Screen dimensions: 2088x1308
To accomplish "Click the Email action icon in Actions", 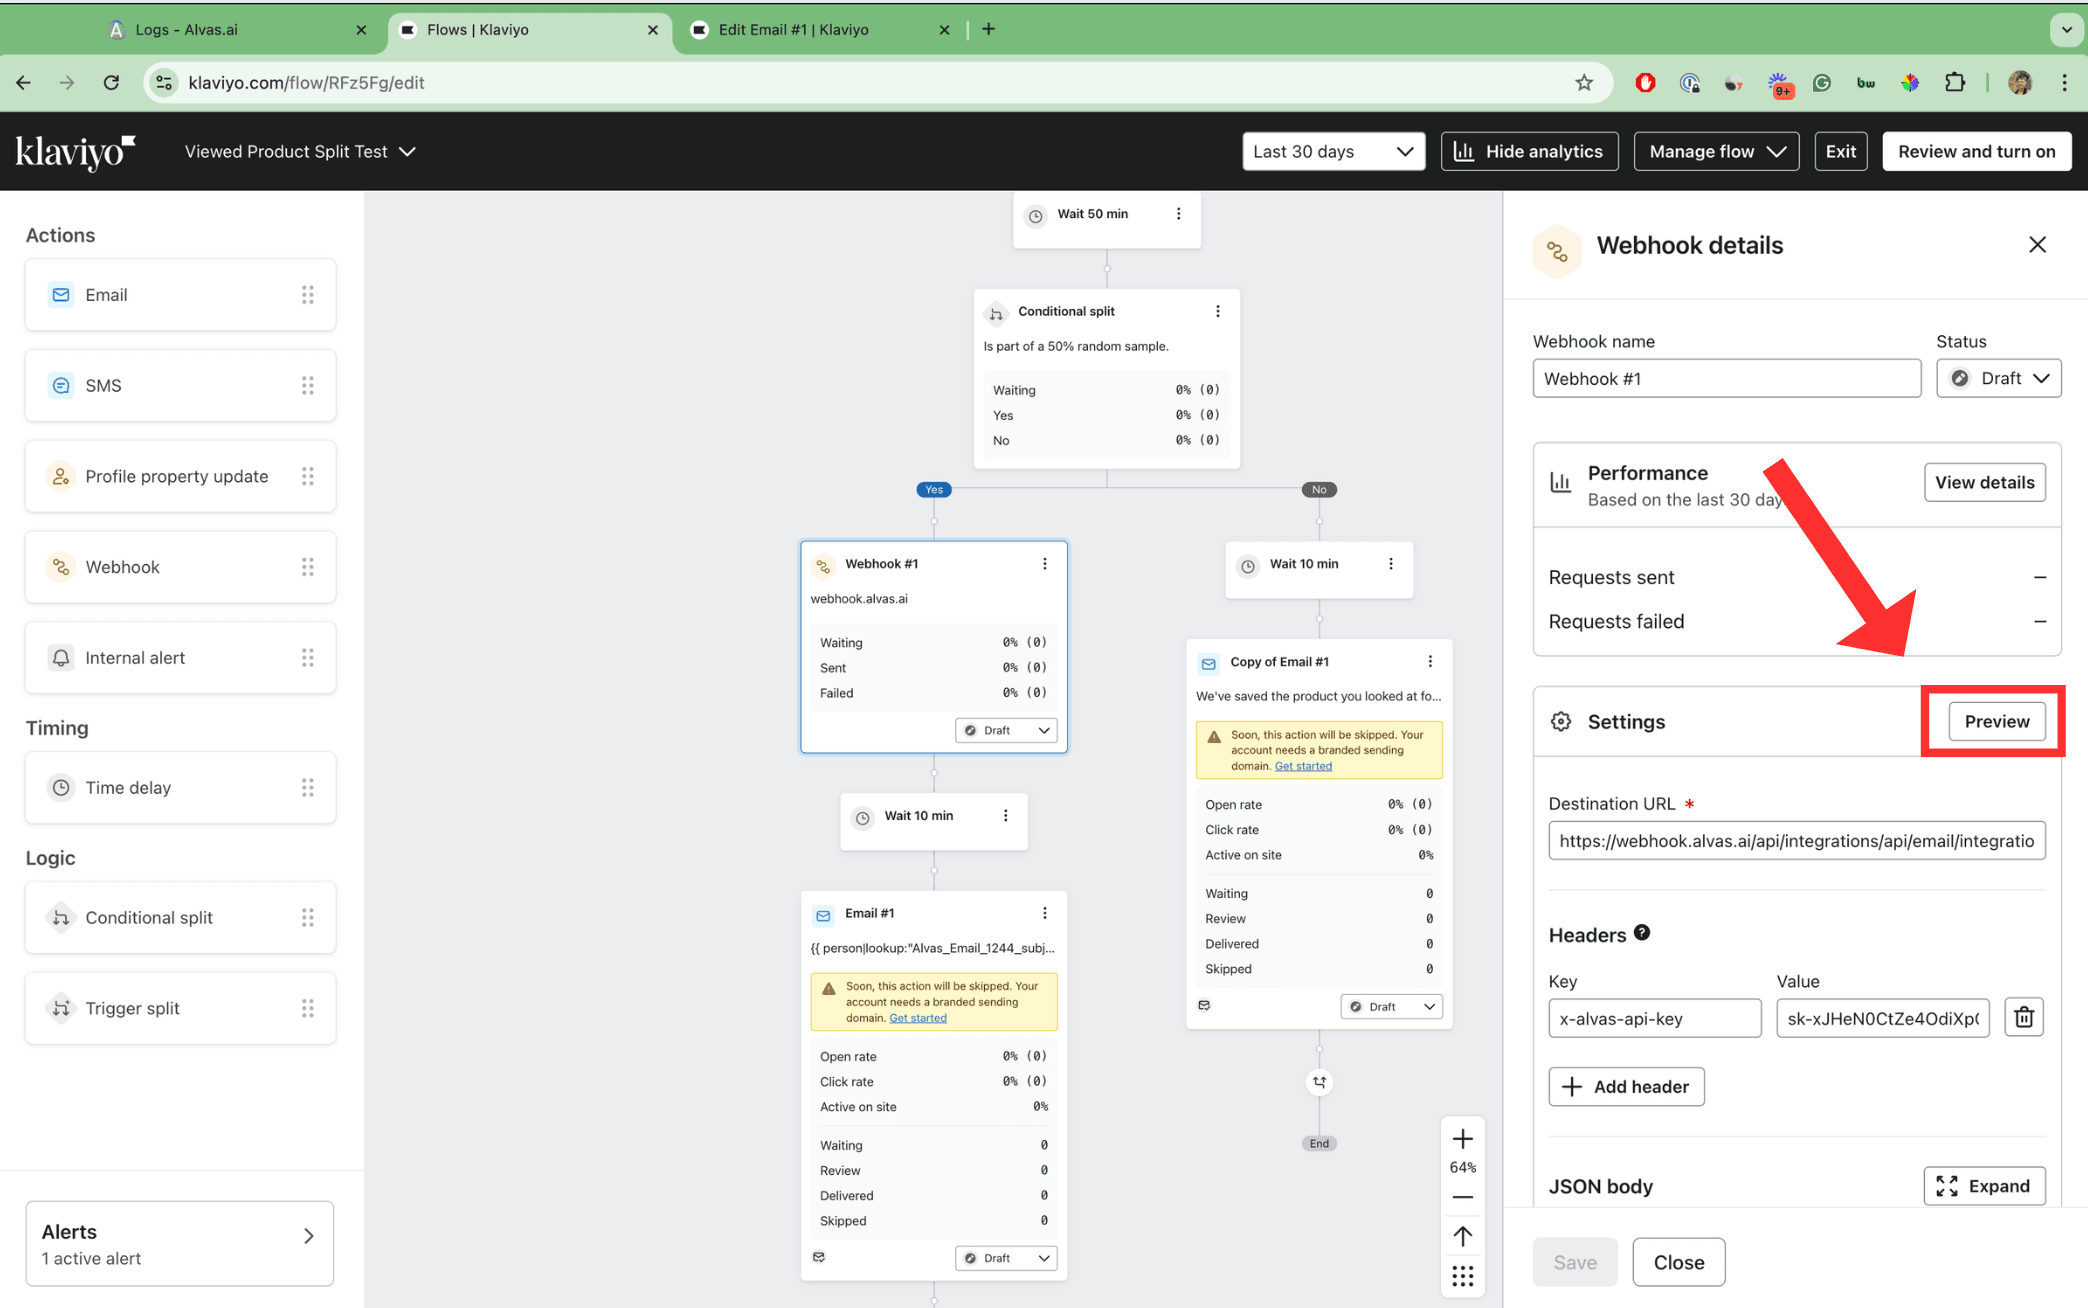I will pos(61,295).
